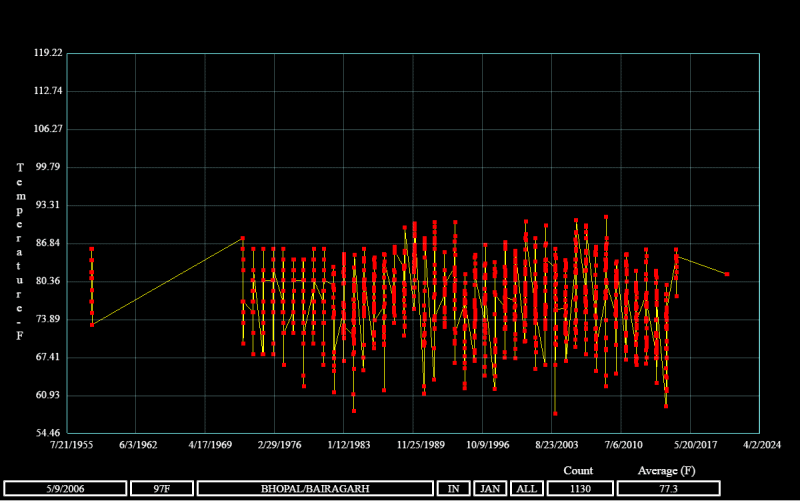The height and width of the screenshot is (503, 800).
Task: Click the average value 77.3
Action: (668, 489)
